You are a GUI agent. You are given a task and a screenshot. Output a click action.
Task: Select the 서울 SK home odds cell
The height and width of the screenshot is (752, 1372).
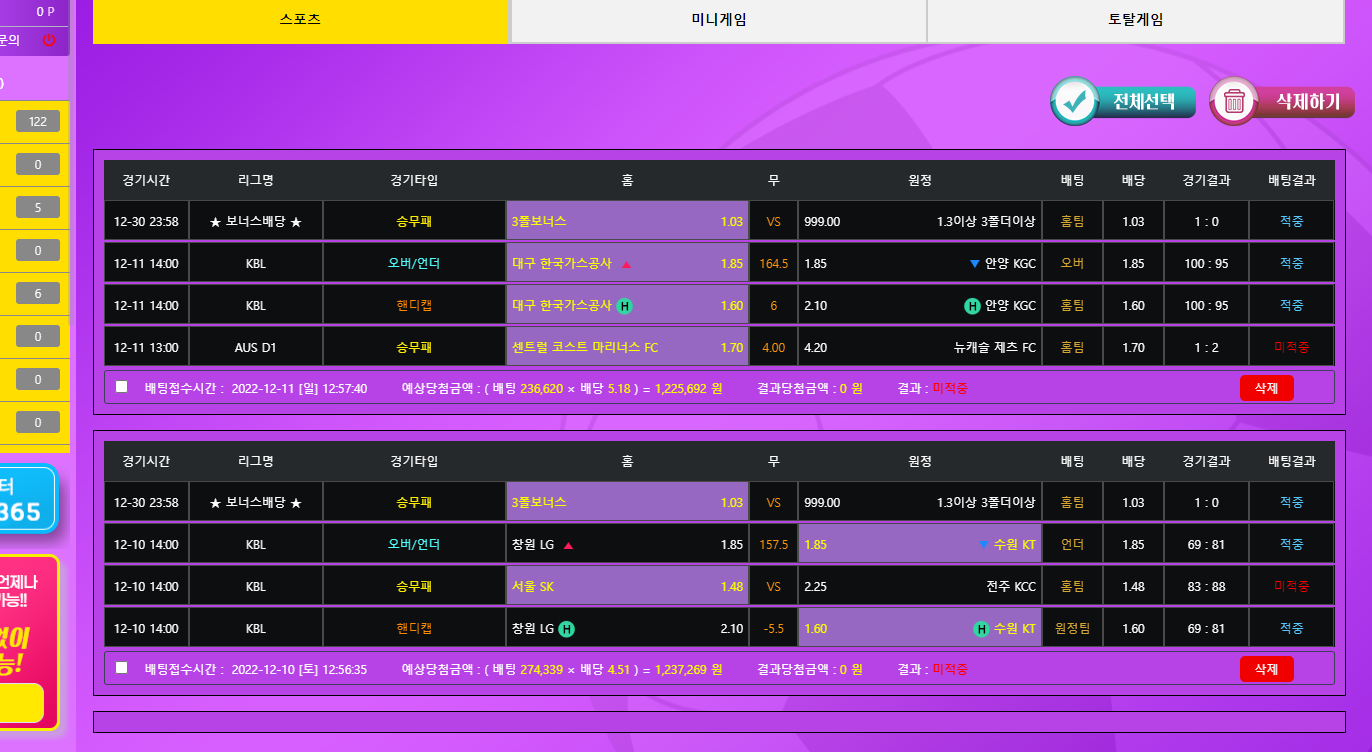pos(627,587)
